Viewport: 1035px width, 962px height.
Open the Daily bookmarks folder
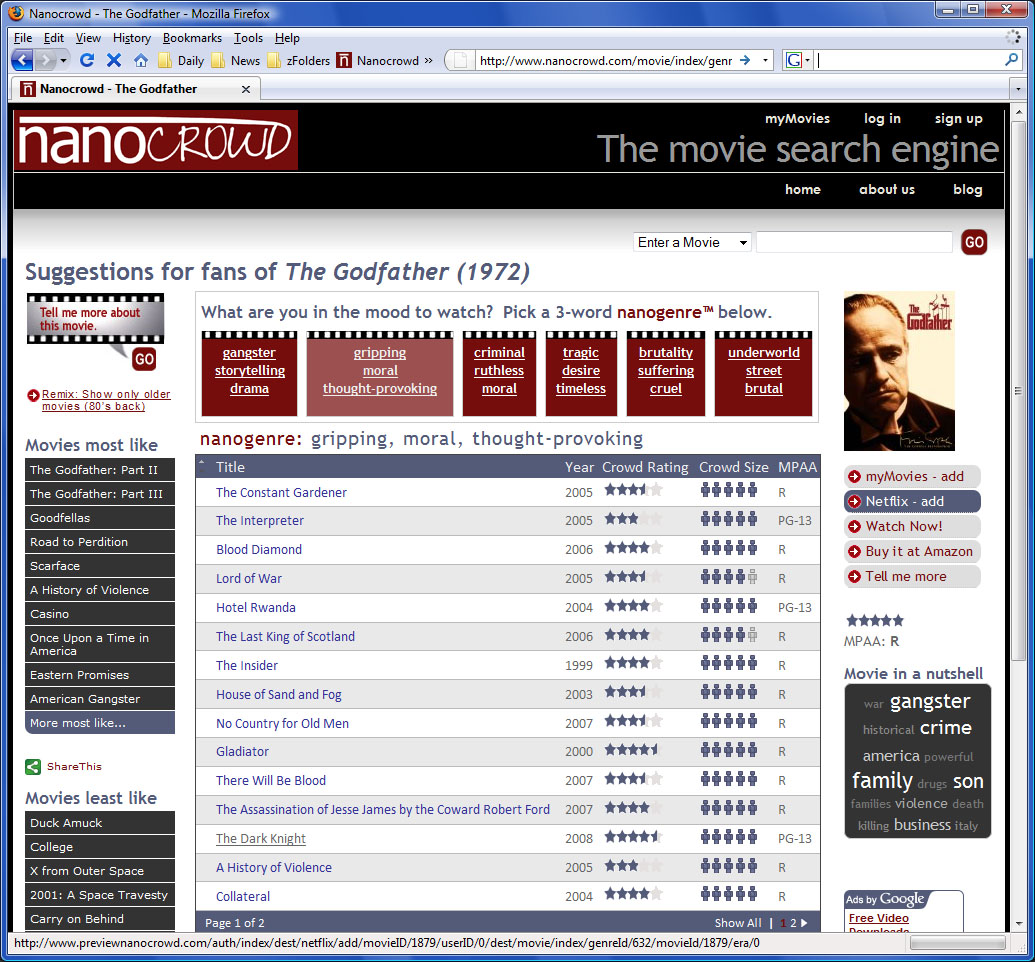point(181,61)
